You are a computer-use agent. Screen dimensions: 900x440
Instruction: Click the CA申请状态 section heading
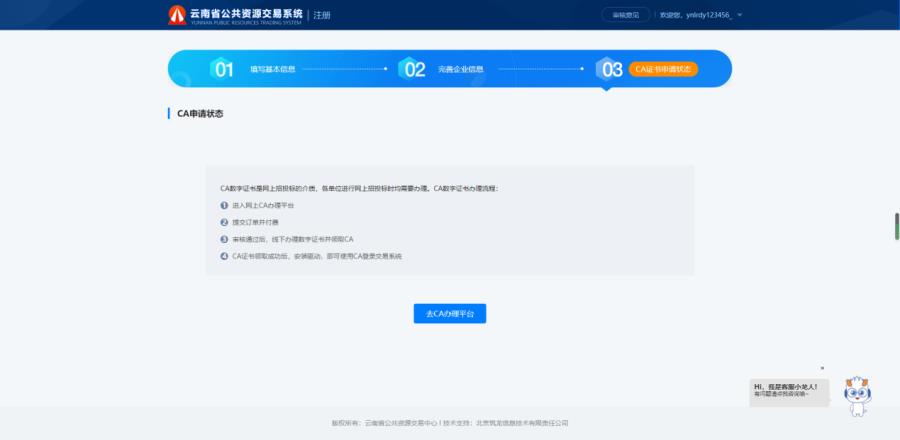(200, 114)
